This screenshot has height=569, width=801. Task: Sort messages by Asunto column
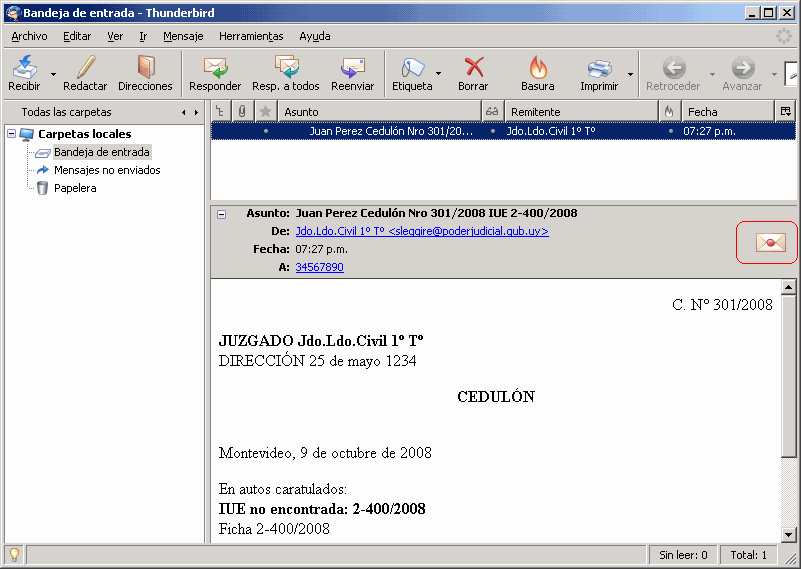coord(380,111)
